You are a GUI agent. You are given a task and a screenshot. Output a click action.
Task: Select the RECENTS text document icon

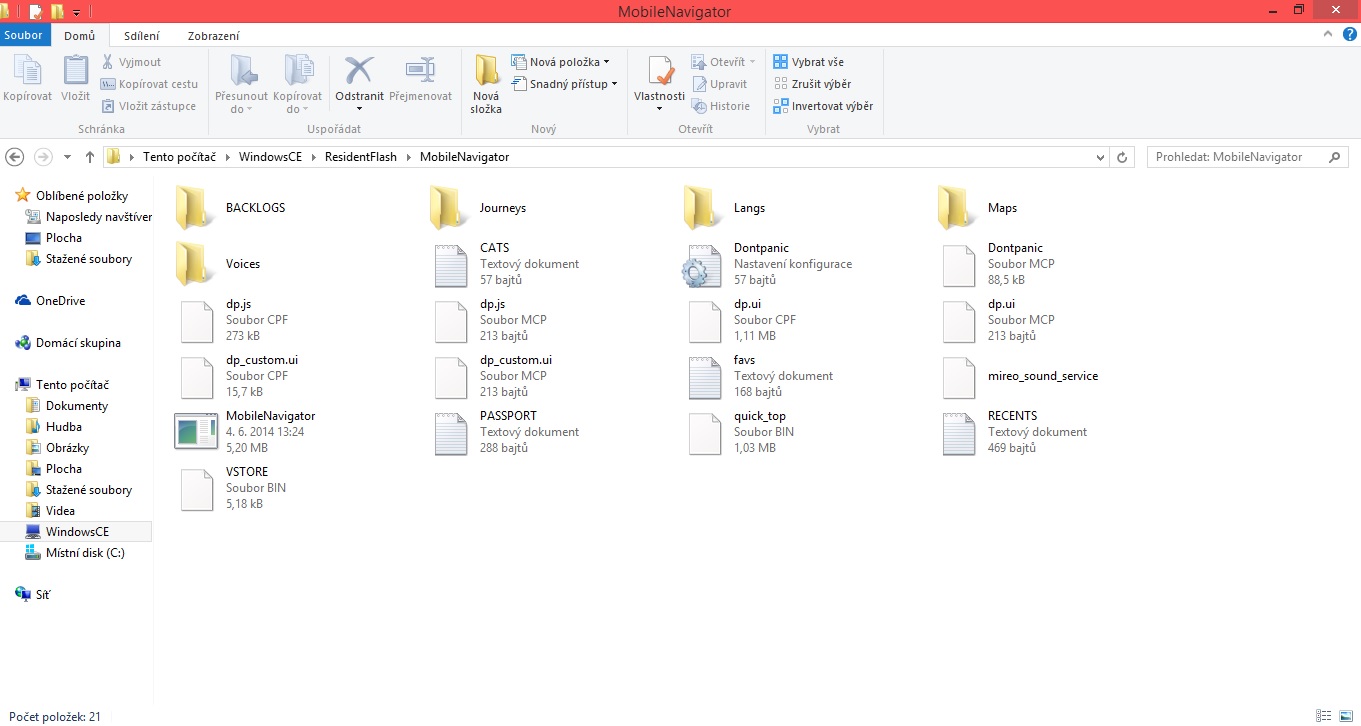pos(959,434)
